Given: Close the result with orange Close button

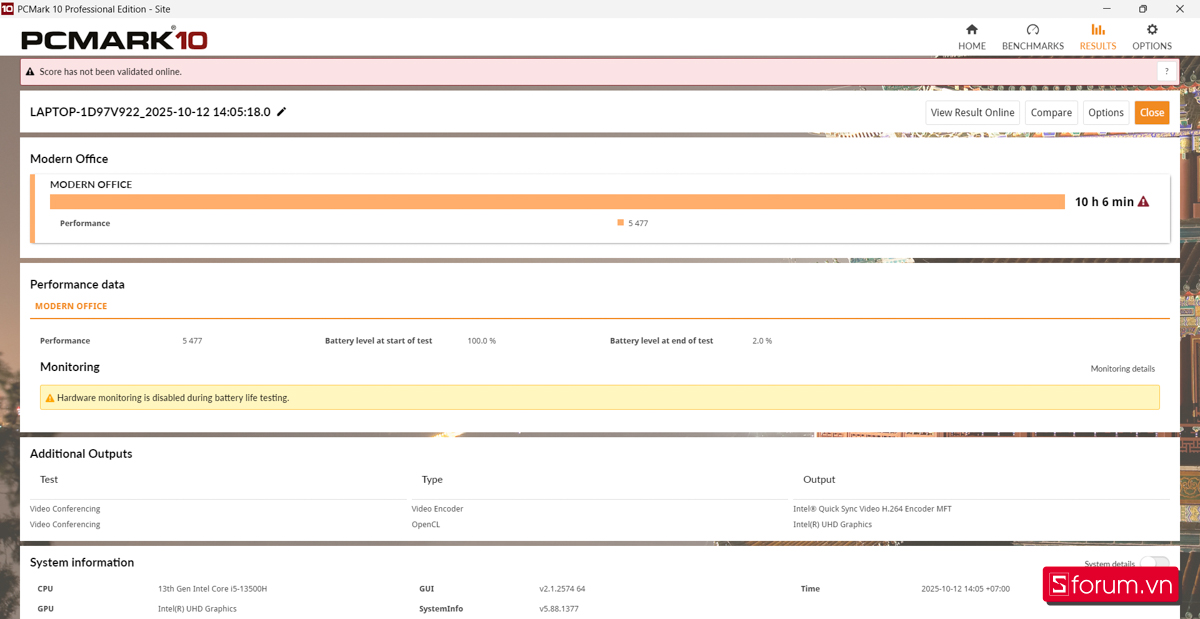Looking at the screenshot, I should 1152,113.
